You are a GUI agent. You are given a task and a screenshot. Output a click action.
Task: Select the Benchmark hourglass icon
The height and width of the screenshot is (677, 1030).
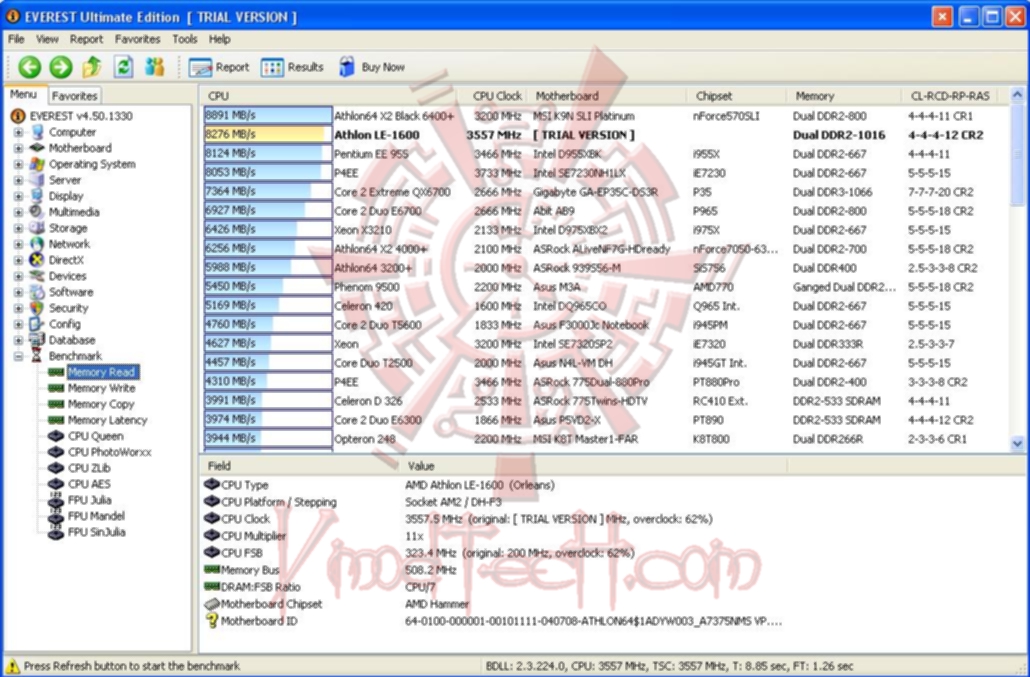pos(37,356)
